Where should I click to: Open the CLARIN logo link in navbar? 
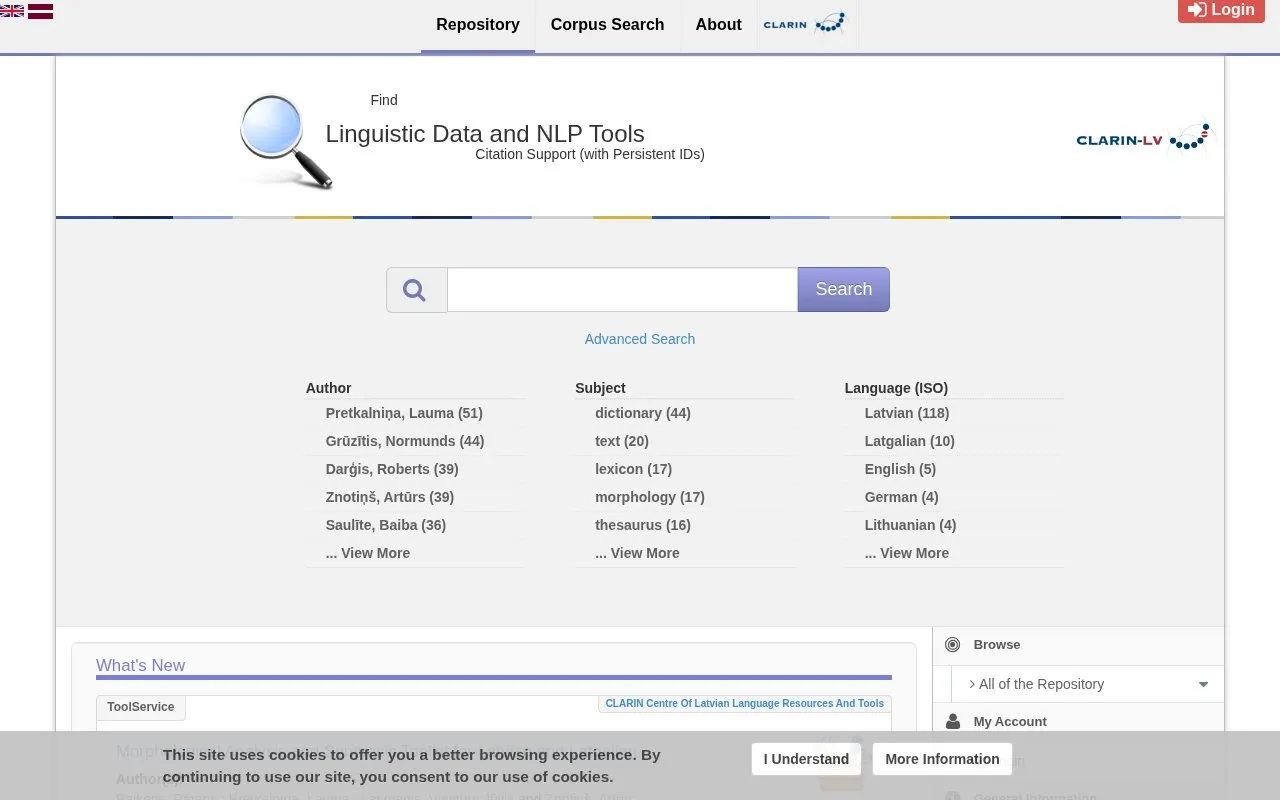tap(805, 24)
